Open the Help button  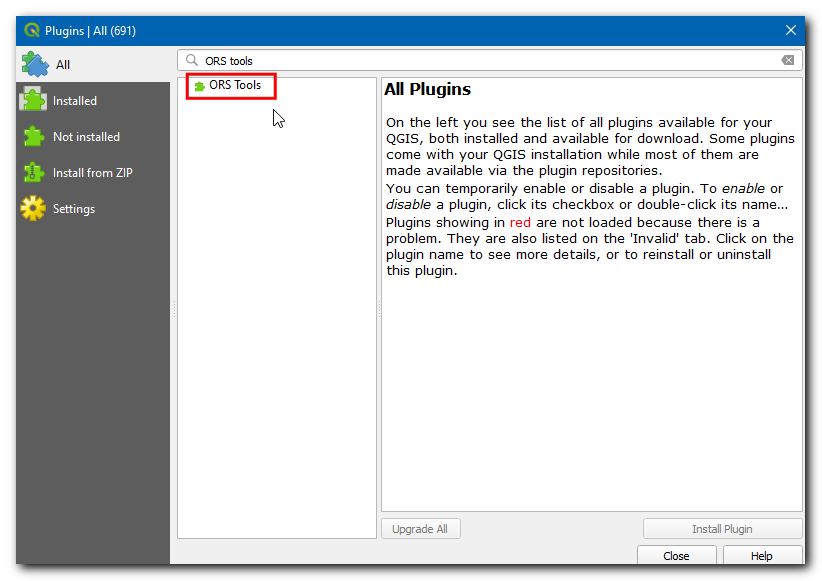761,556
